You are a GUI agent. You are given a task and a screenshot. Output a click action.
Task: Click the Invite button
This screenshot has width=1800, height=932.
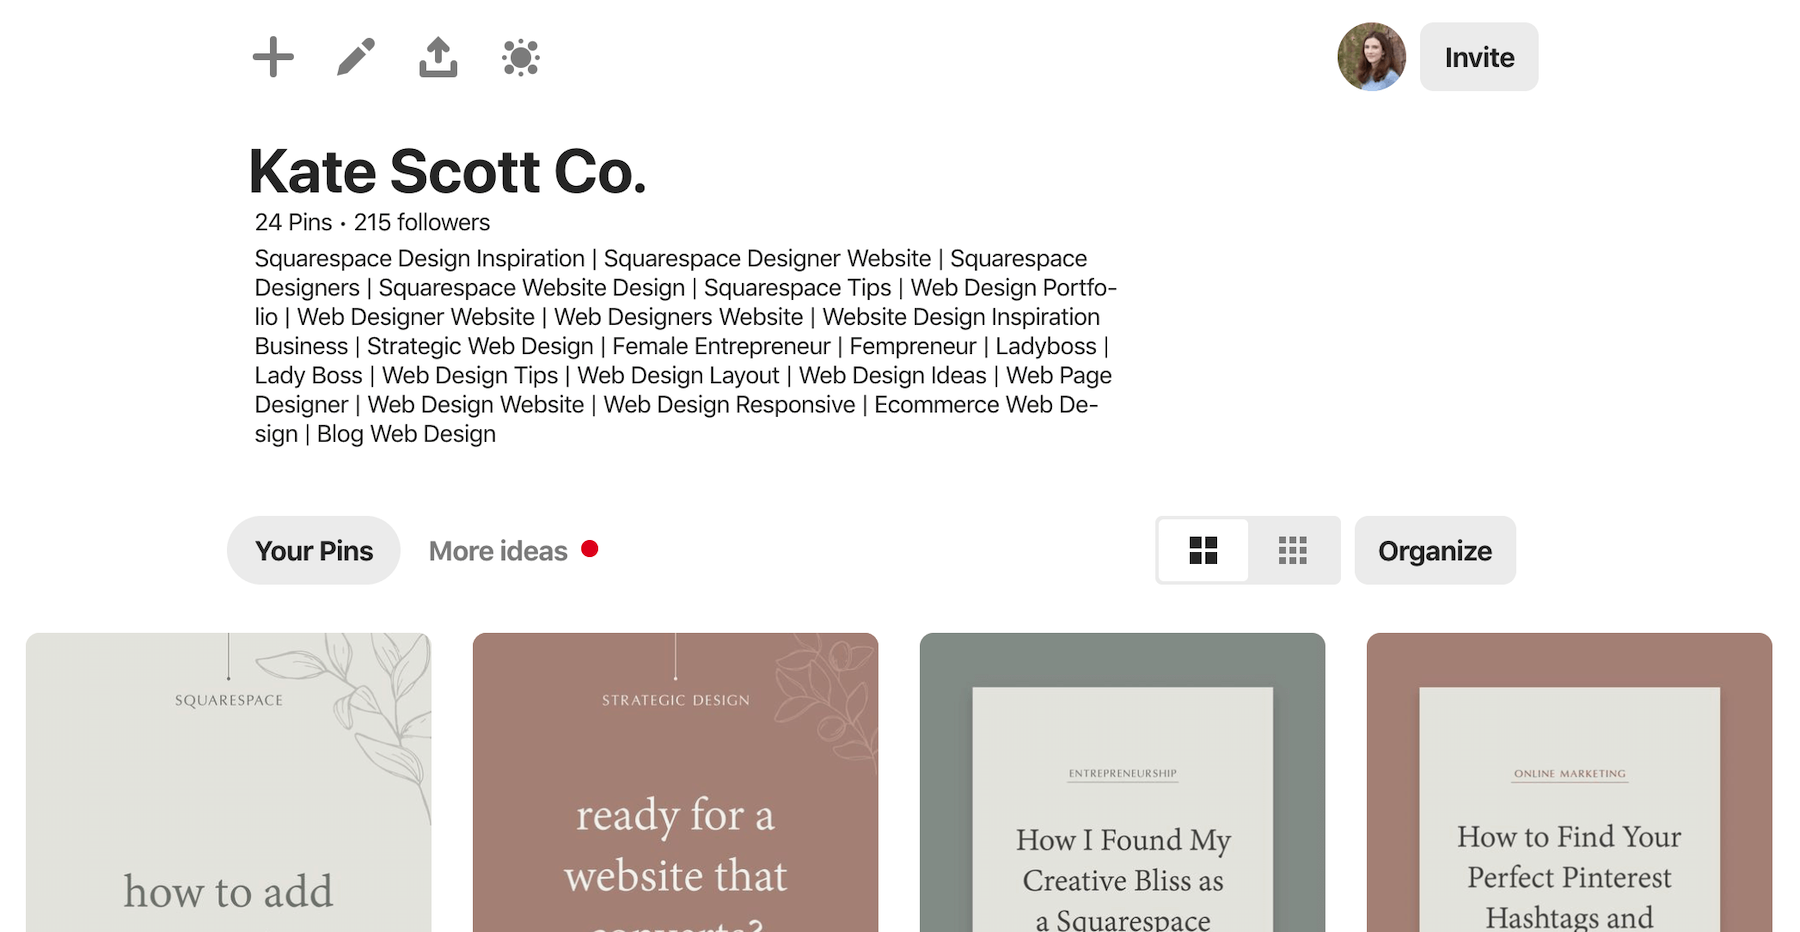tap(1479, 57)
